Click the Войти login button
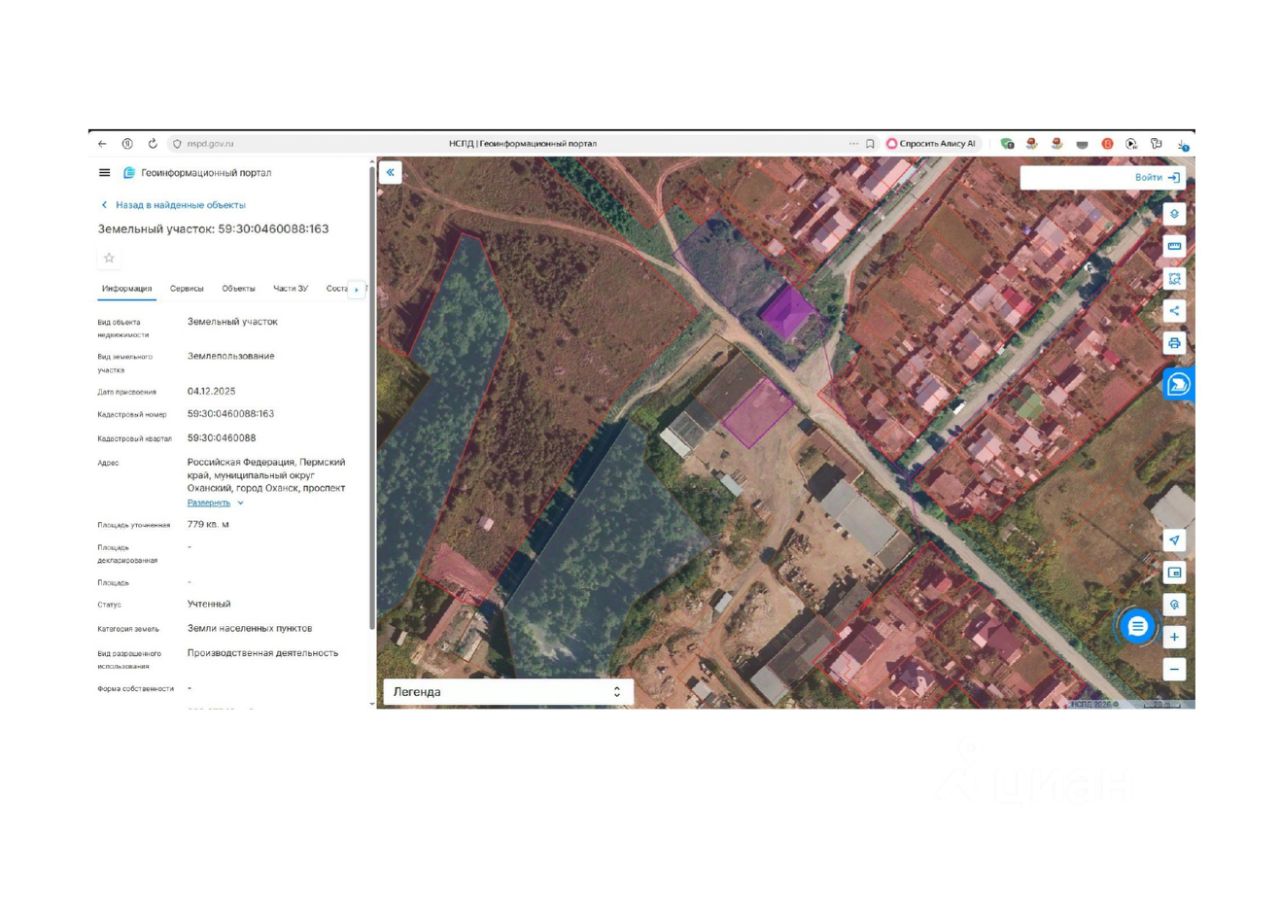 (1157, 177)
